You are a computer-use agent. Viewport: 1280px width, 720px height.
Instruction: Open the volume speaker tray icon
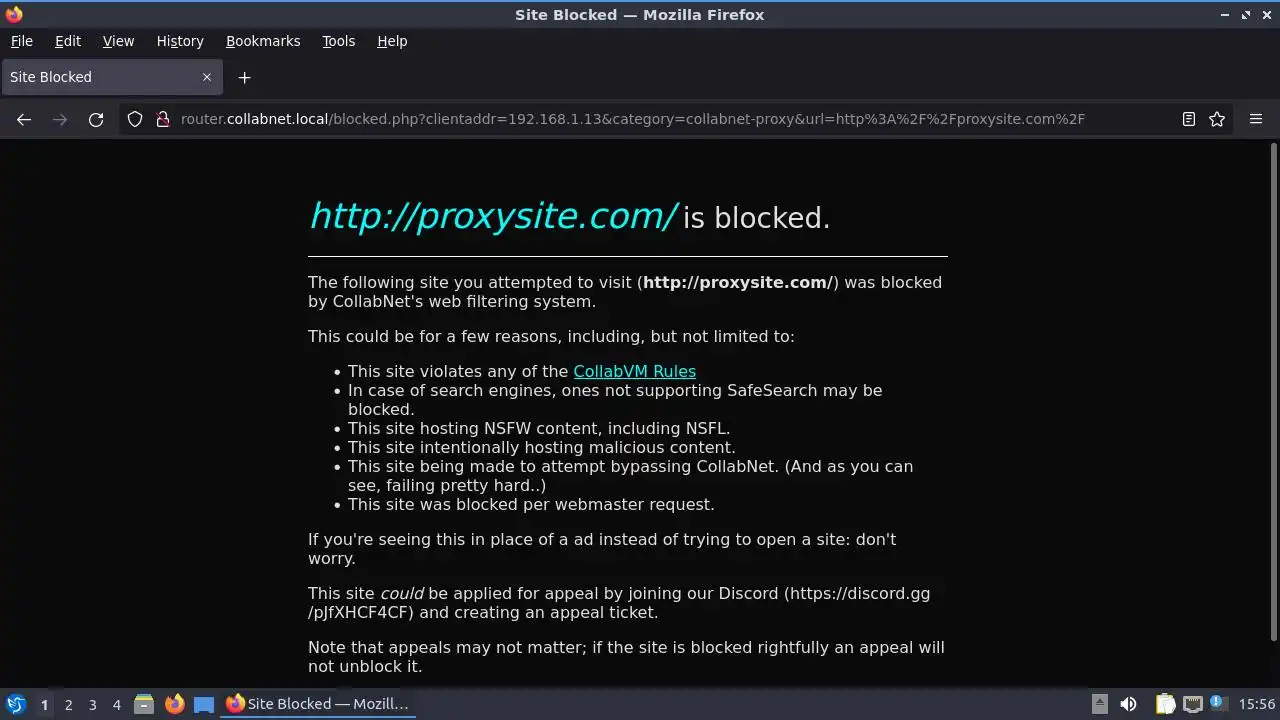[1128, 704]
